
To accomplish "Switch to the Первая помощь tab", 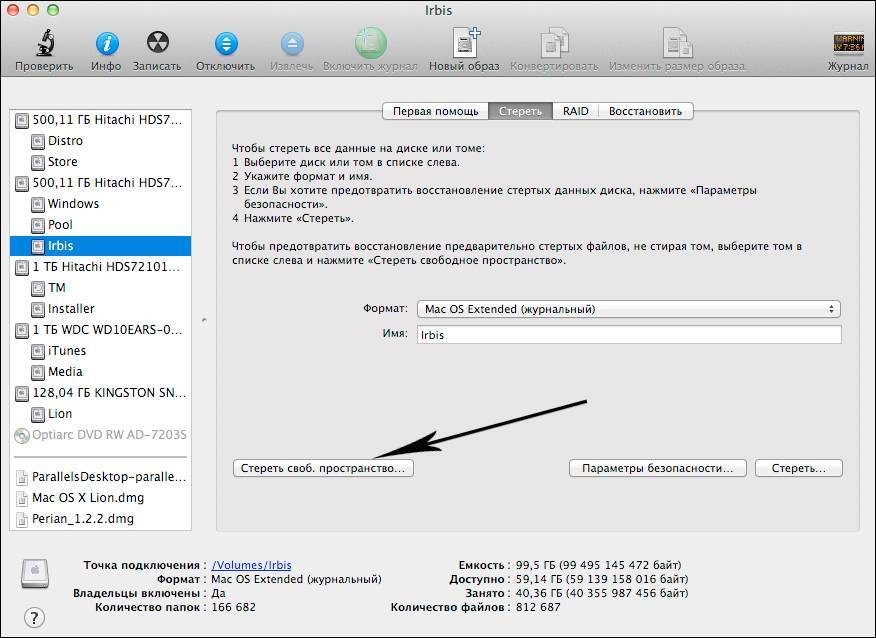I will [435, 111].
